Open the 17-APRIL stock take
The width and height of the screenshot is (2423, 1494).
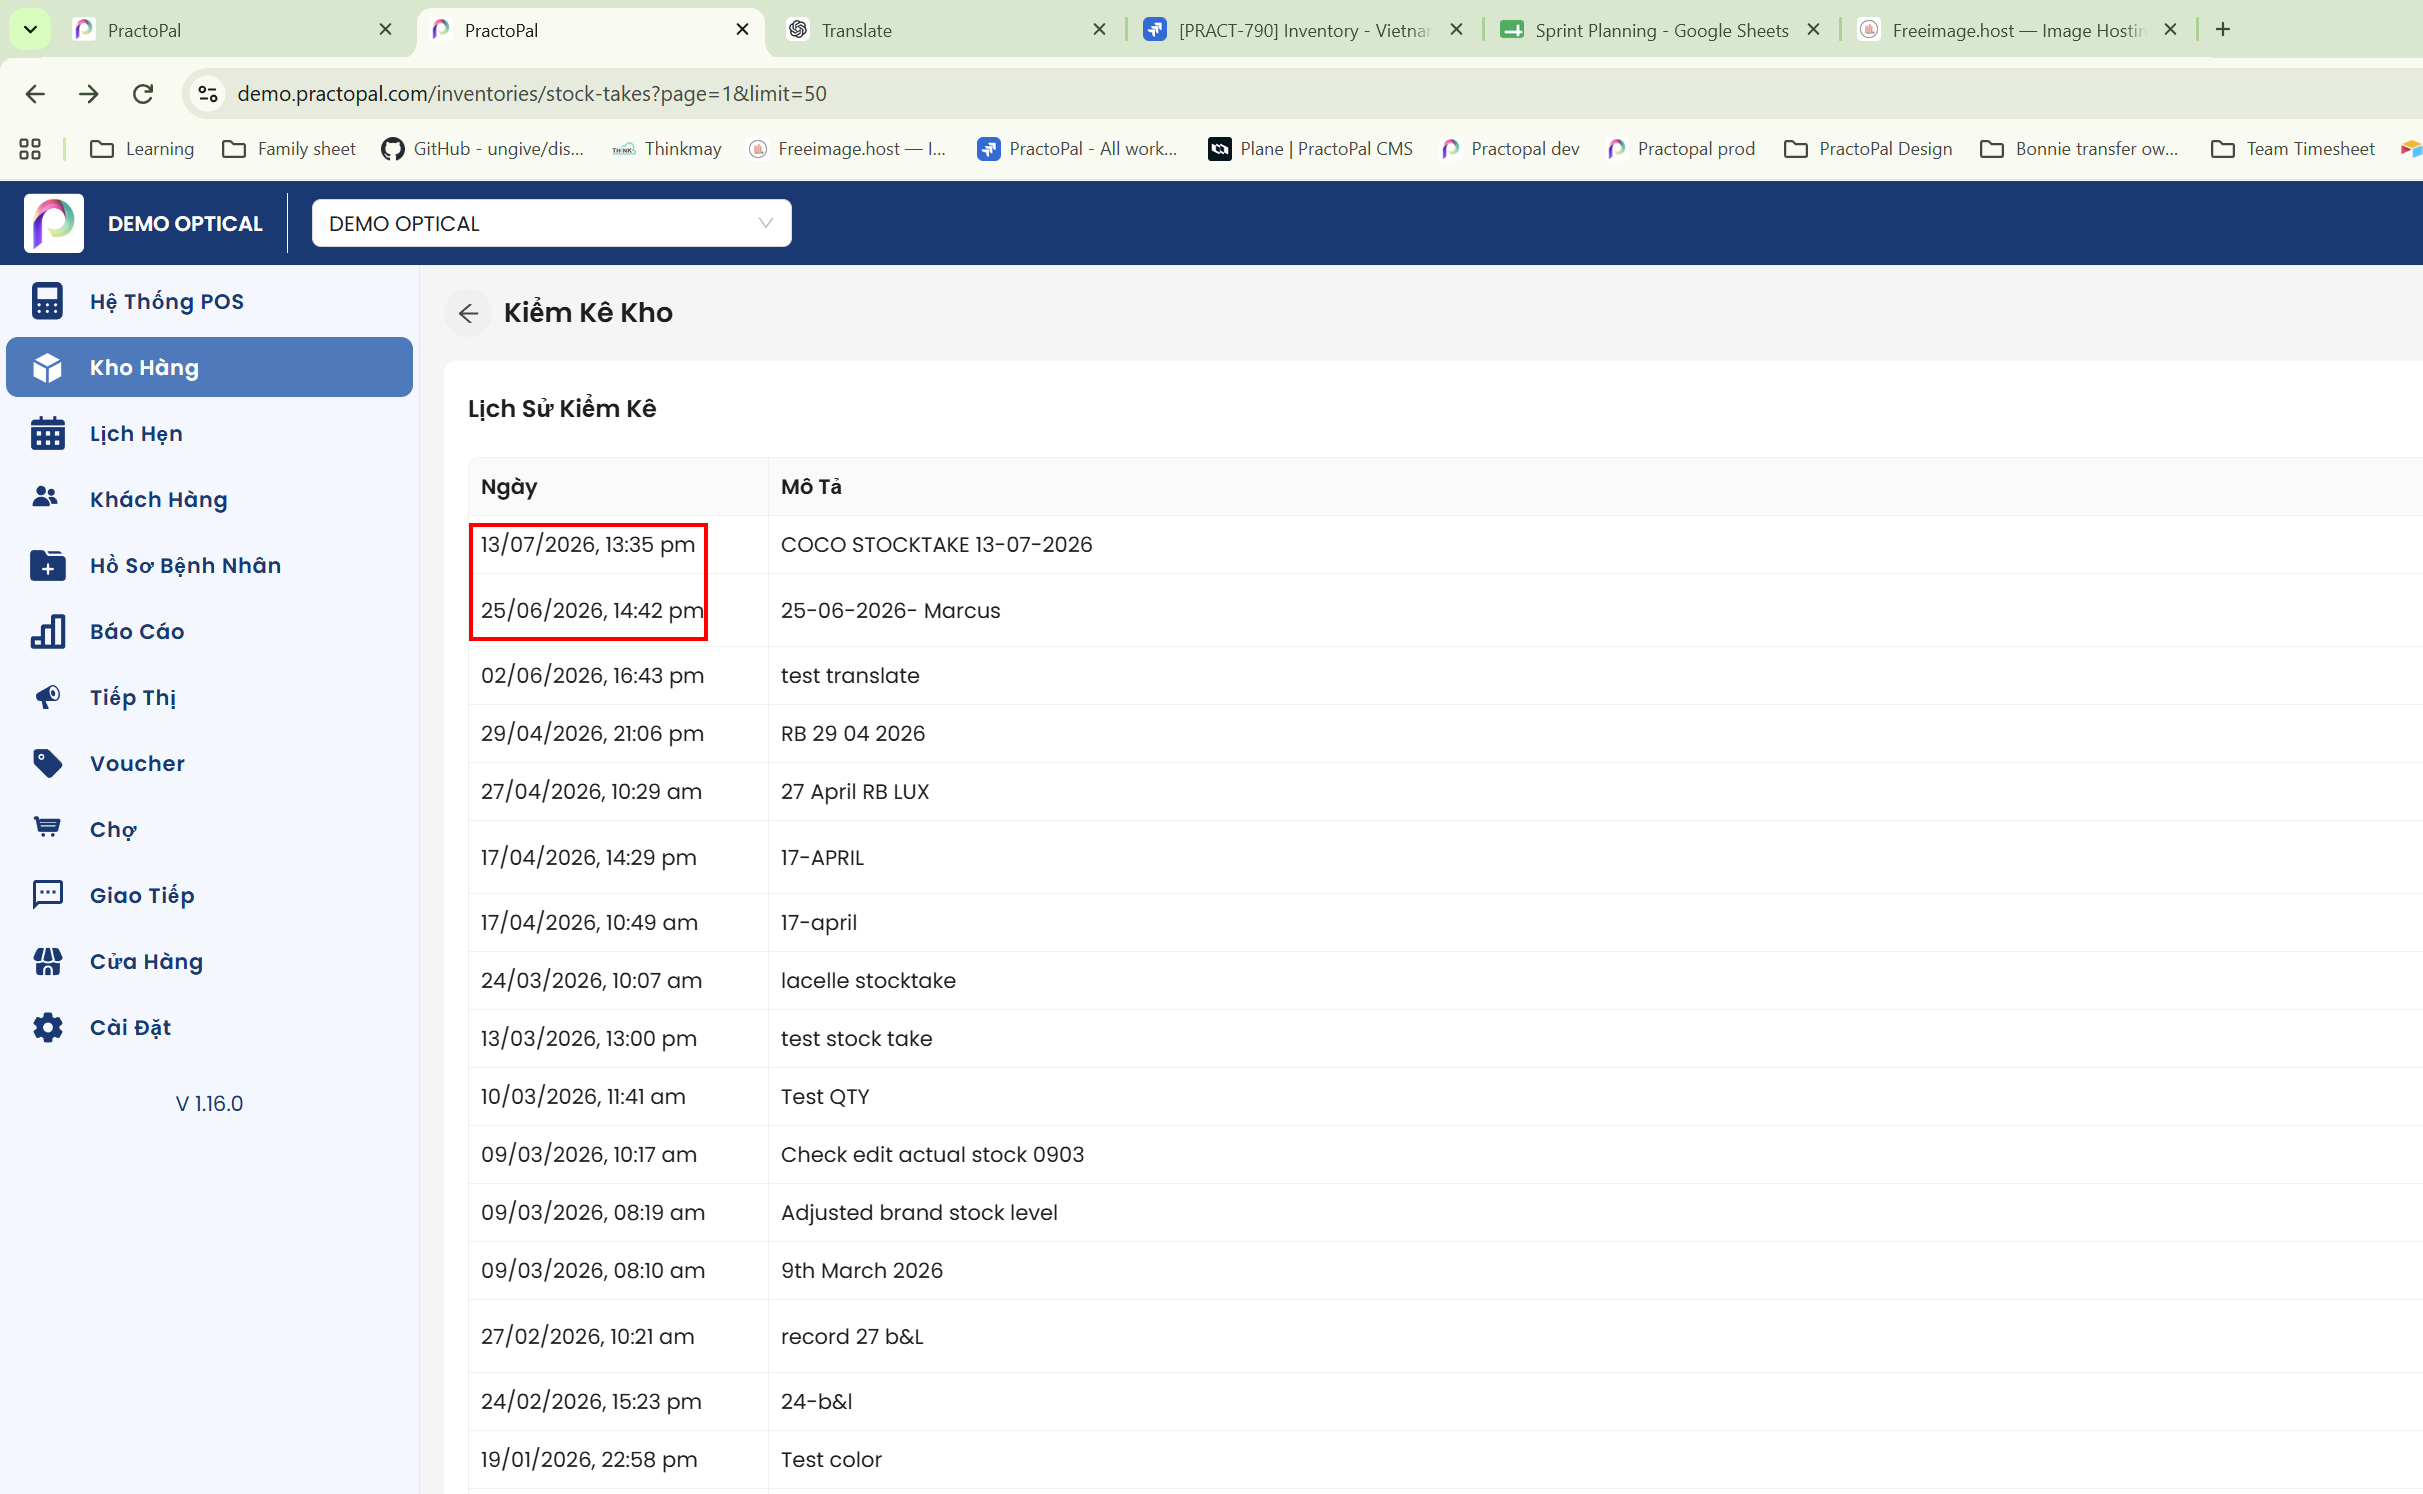click(1445, 857)
